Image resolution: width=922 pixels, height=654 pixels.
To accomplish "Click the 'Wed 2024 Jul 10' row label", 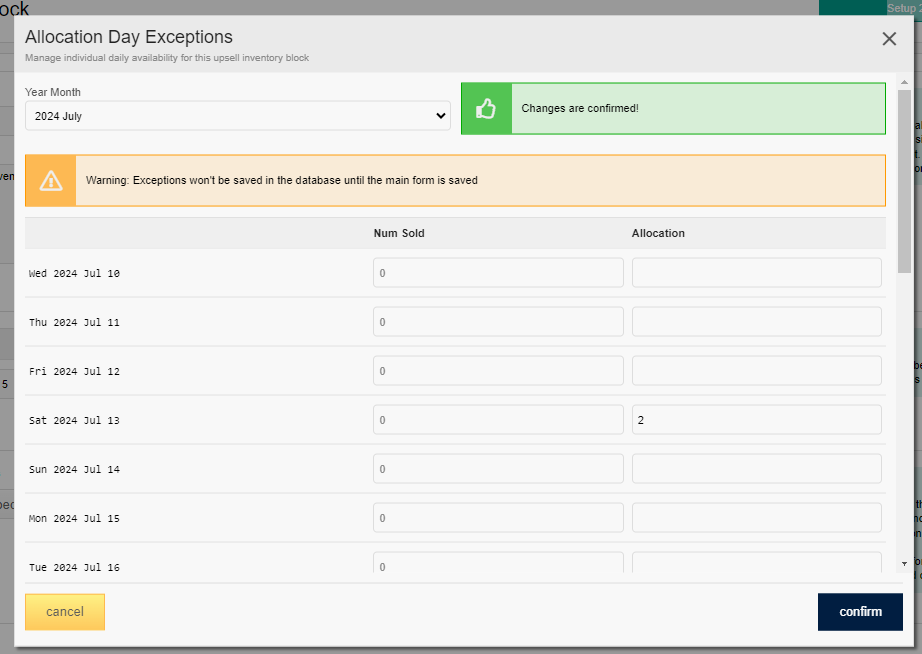I will (x=74, y=273).
